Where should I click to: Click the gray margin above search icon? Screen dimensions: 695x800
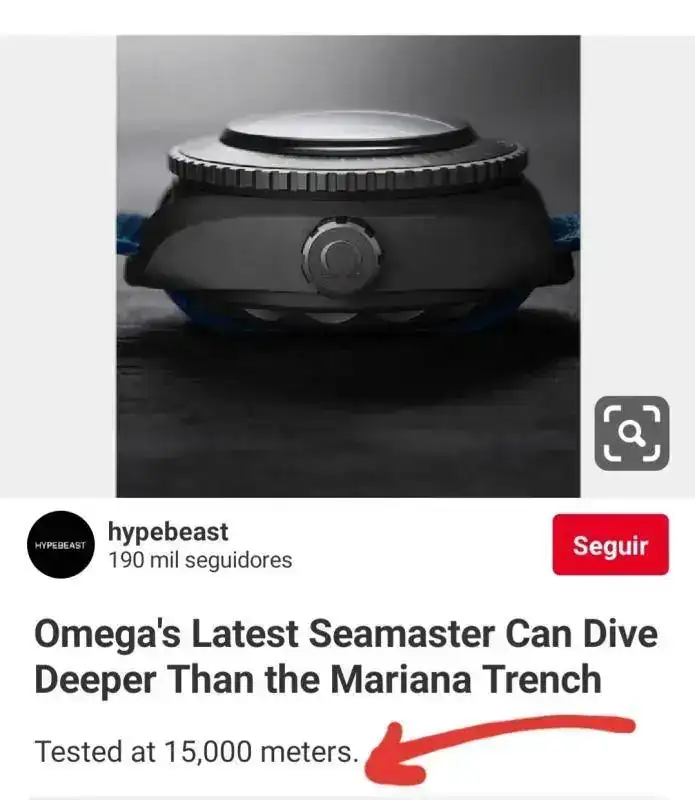pyautogui.click(x=637, y=214)
